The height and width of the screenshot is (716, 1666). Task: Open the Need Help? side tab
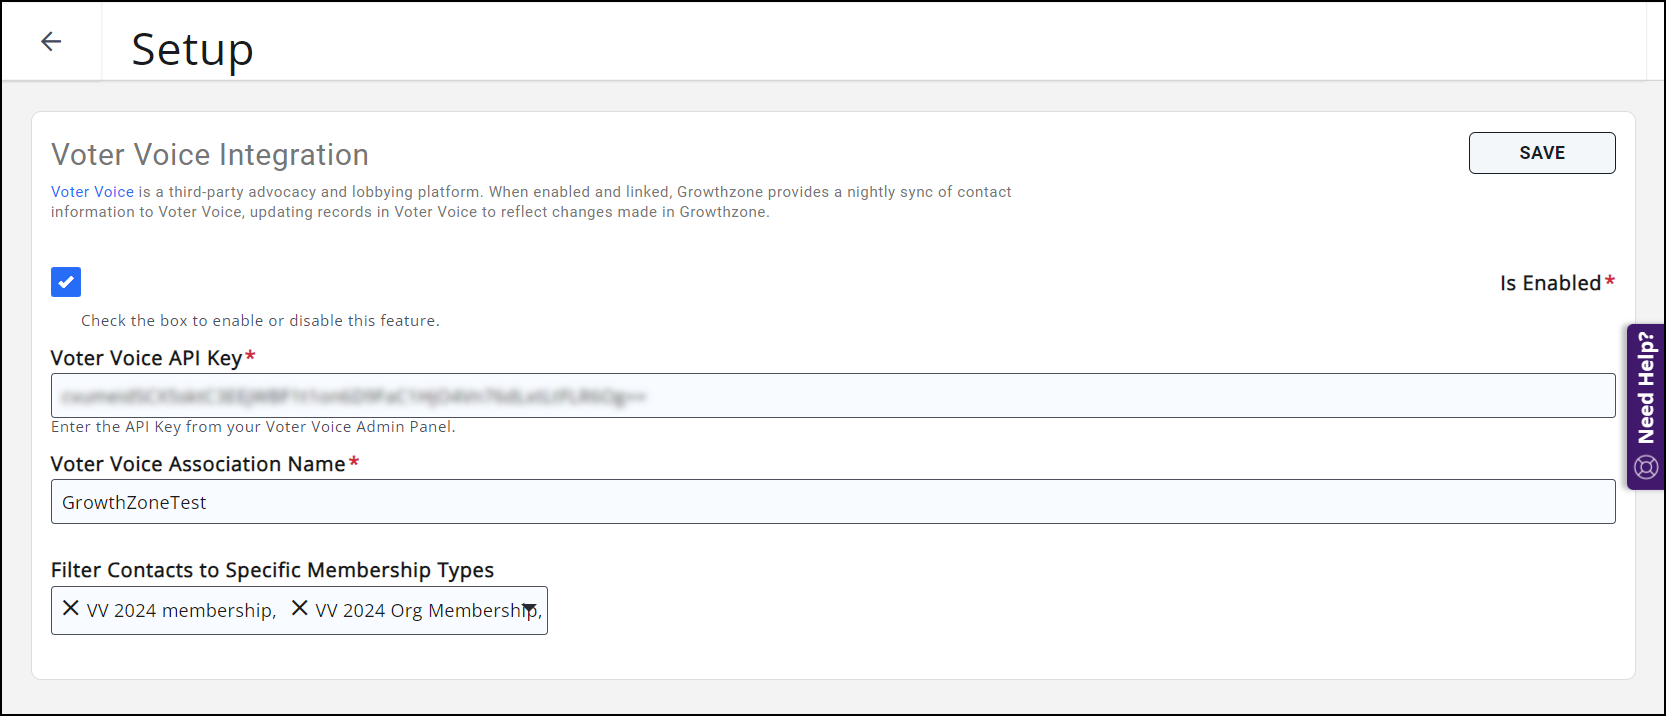pyautogui.click(x=1645, y=407)
